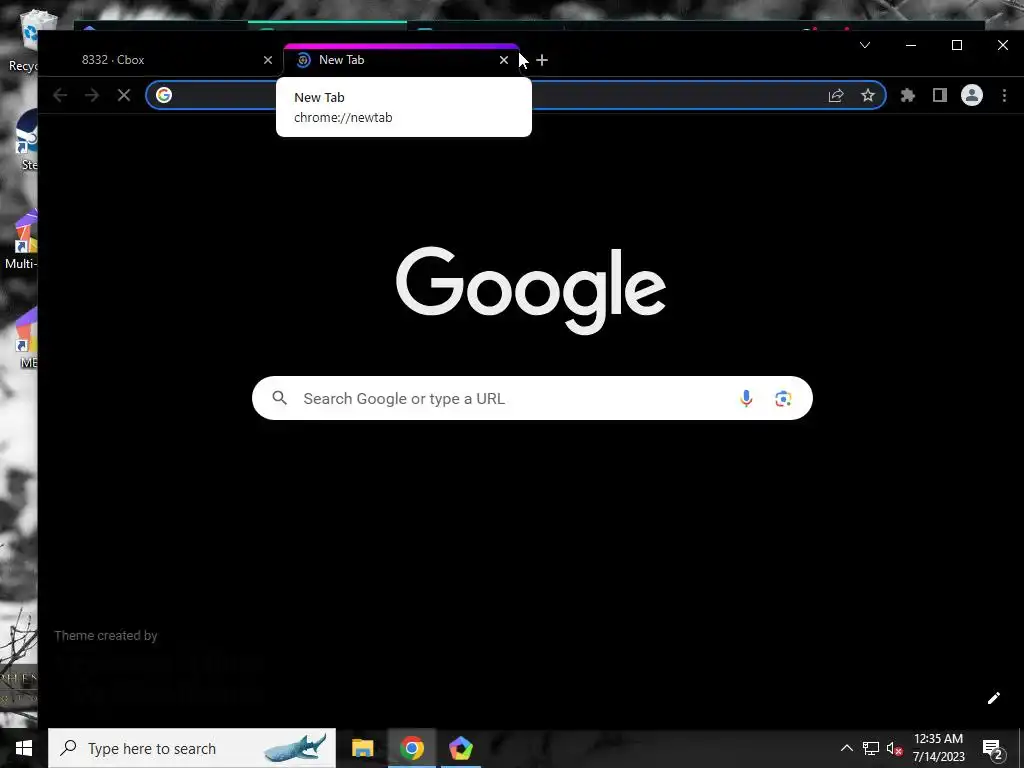Stop loading this page
Screen dimensions: 1024x768
124,95
